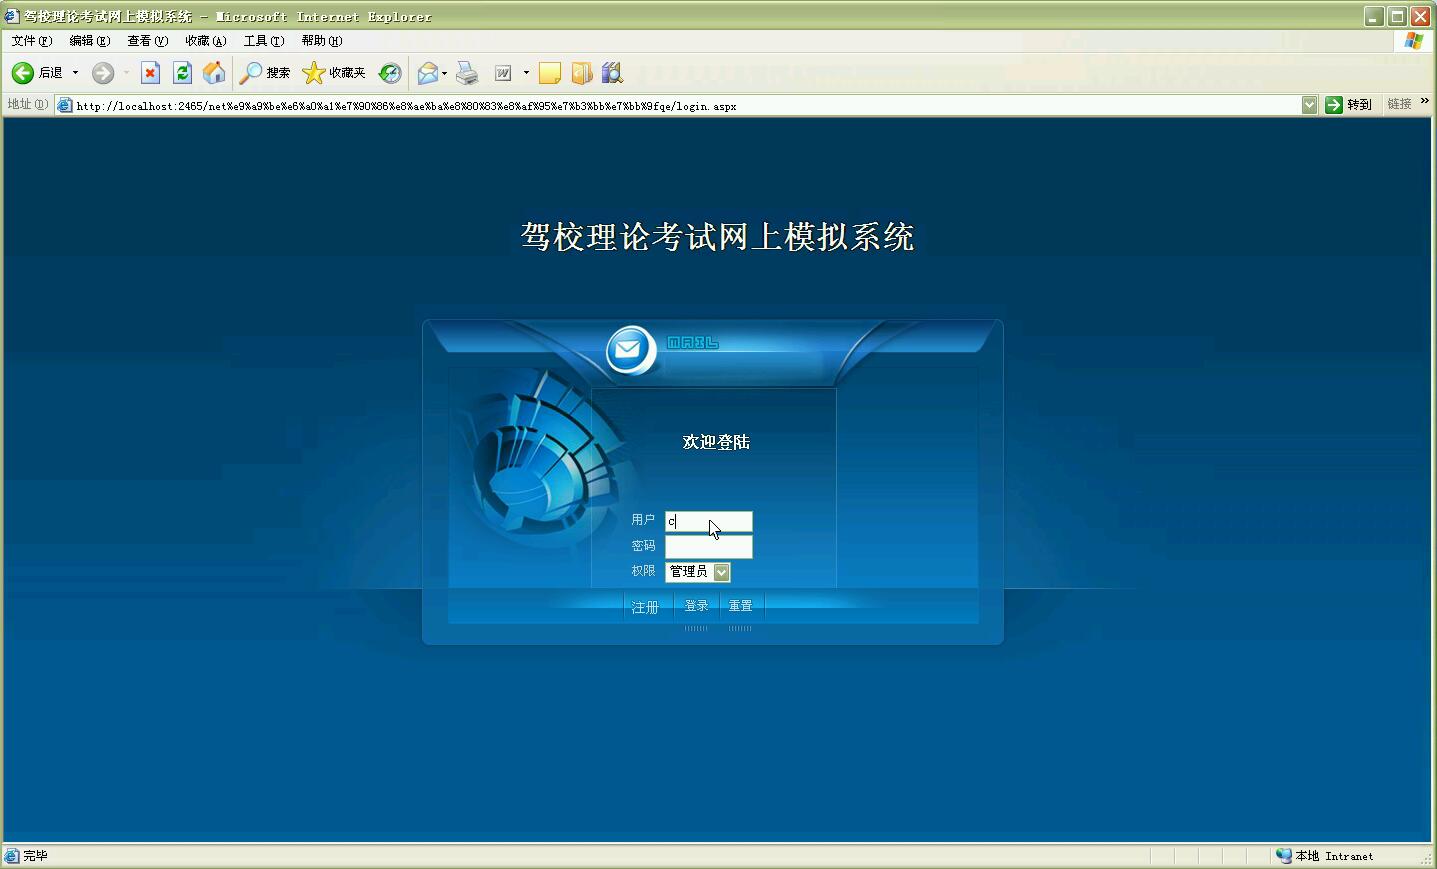The height and width of the screenshot is (869, 1437).
Task: Open the 权限 role dropdown (管理员)
Action: click(698, 572)
